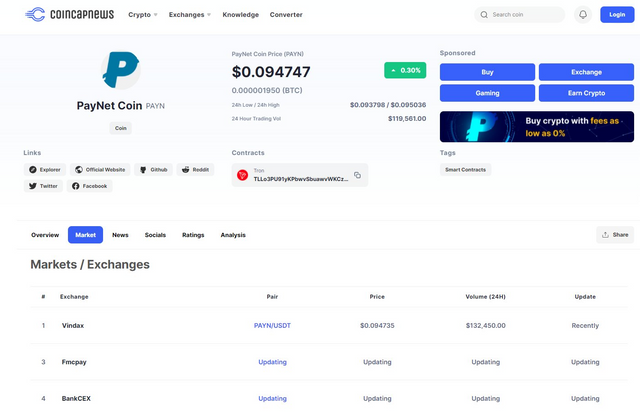Click the Fmcpay exchange name

(74, 362)
